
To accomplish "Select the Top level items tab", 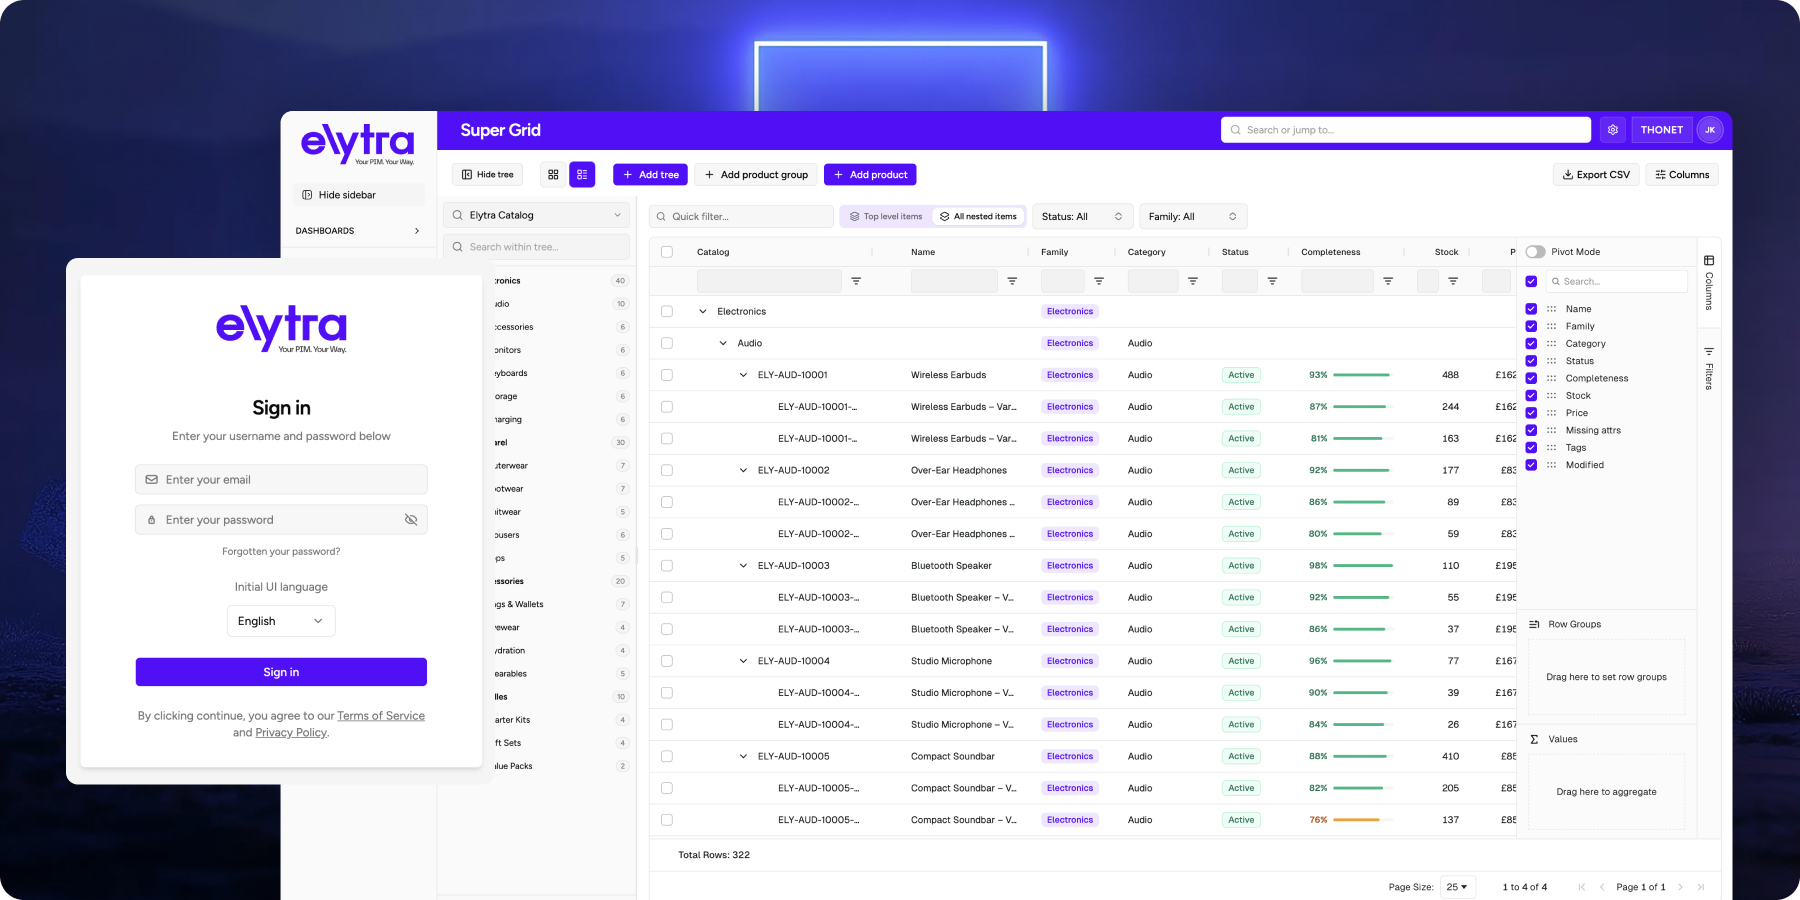I will pos(886,216).
